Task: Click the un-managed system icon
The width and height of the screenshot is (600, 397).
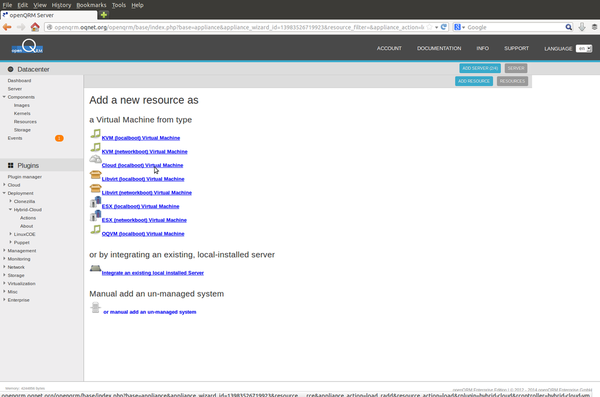Action: [x=95, y=307]
